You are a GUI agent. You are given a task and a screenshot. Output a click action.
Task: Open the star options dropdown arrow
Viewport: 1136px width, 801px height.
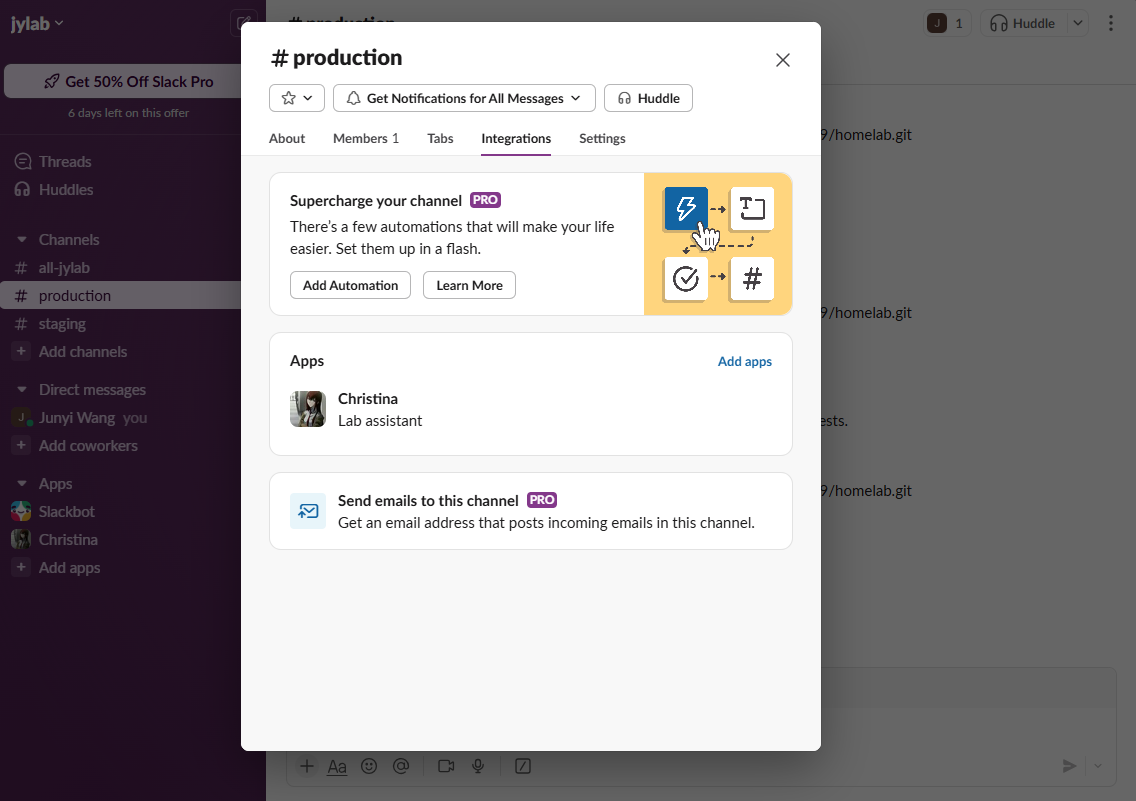pyautogui.click(x=308, y=98)
